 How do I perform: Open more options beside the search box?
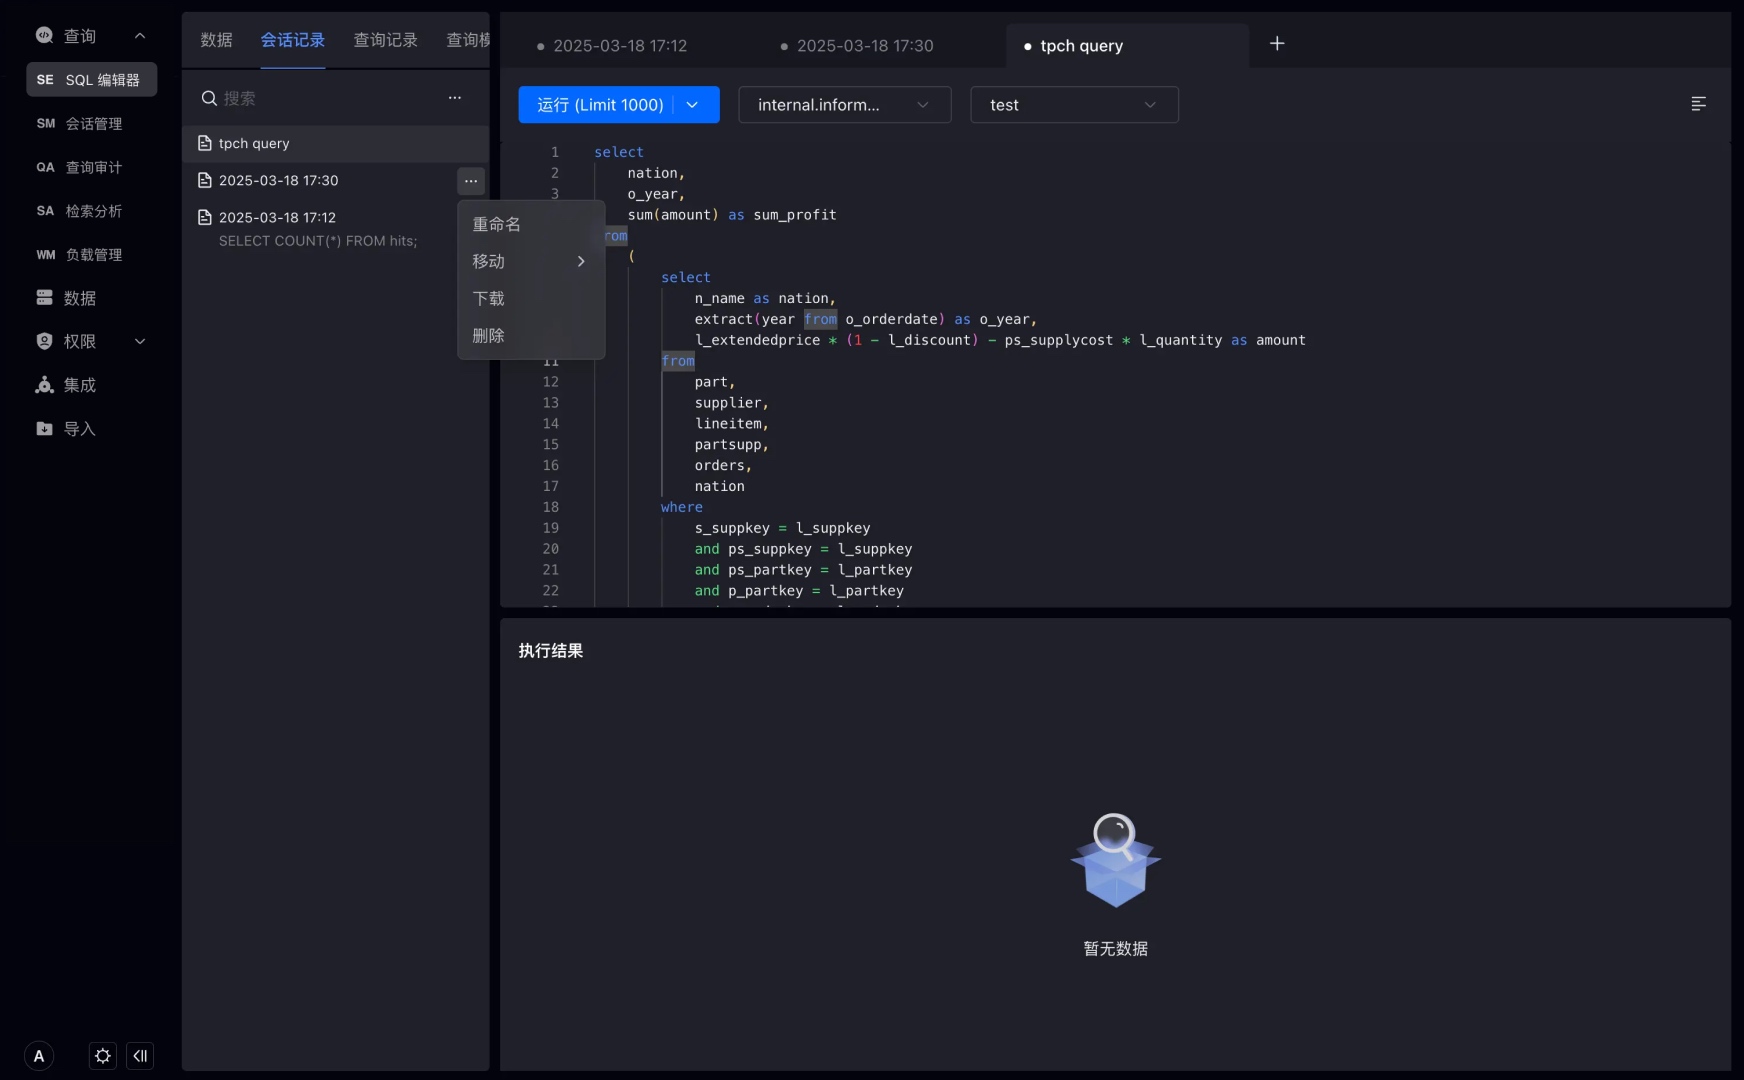coord(455,98)
